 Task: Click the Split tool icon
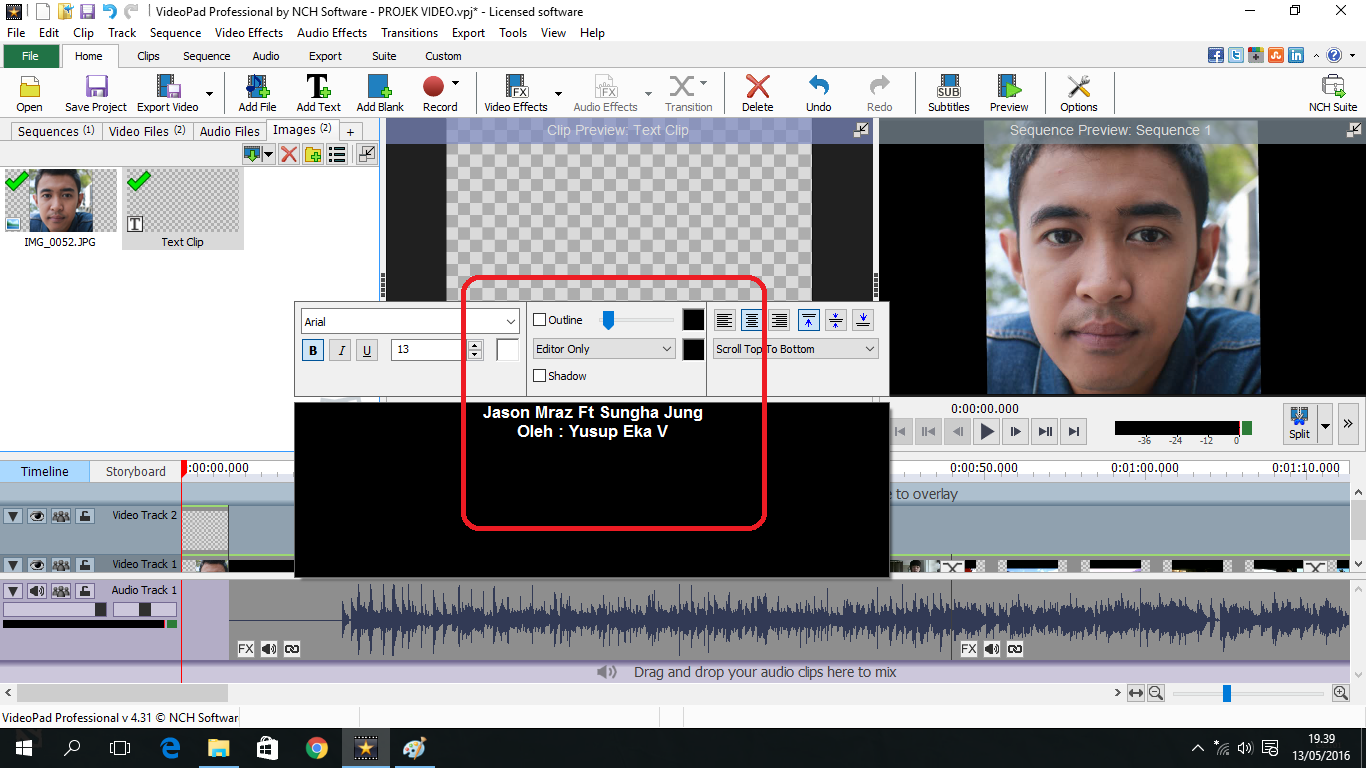click(1299, 423)
